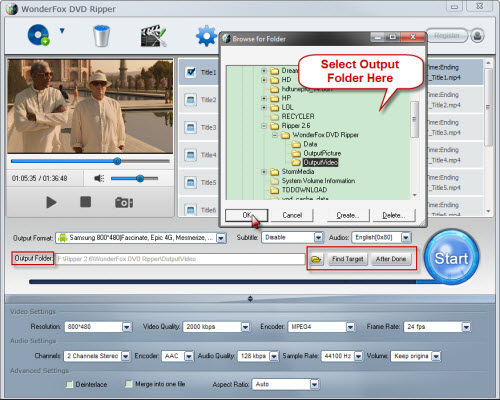The image size is (500, 400).
Task: Check the Title6 checkbox
Action: point(191,210)
